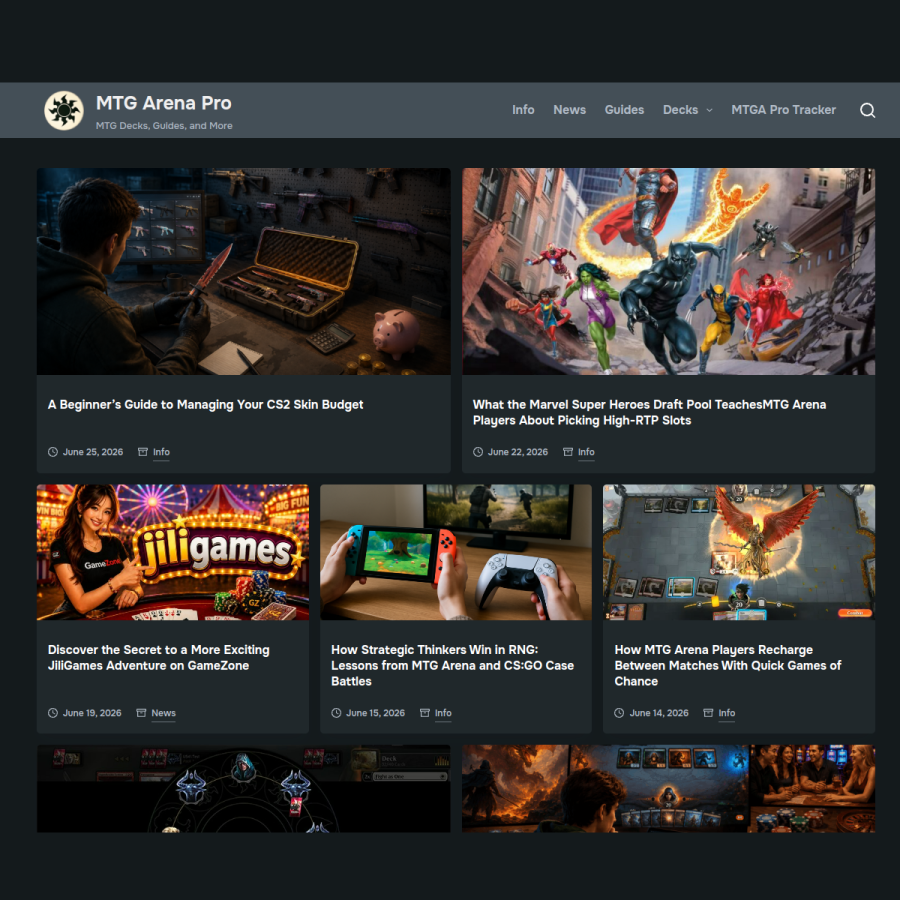Open the Decks menu item
The width and height of the screenshot is (900, 900).
(x=680, y=110)
